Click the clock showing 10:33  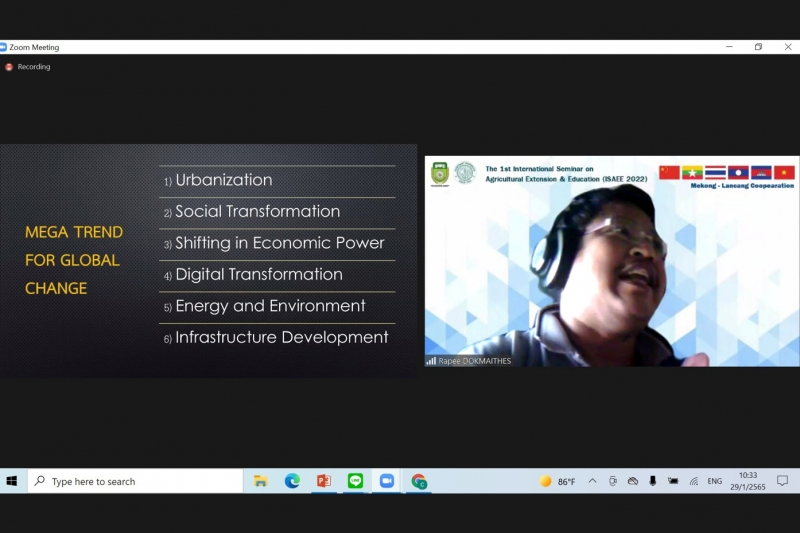pos(748,481)
